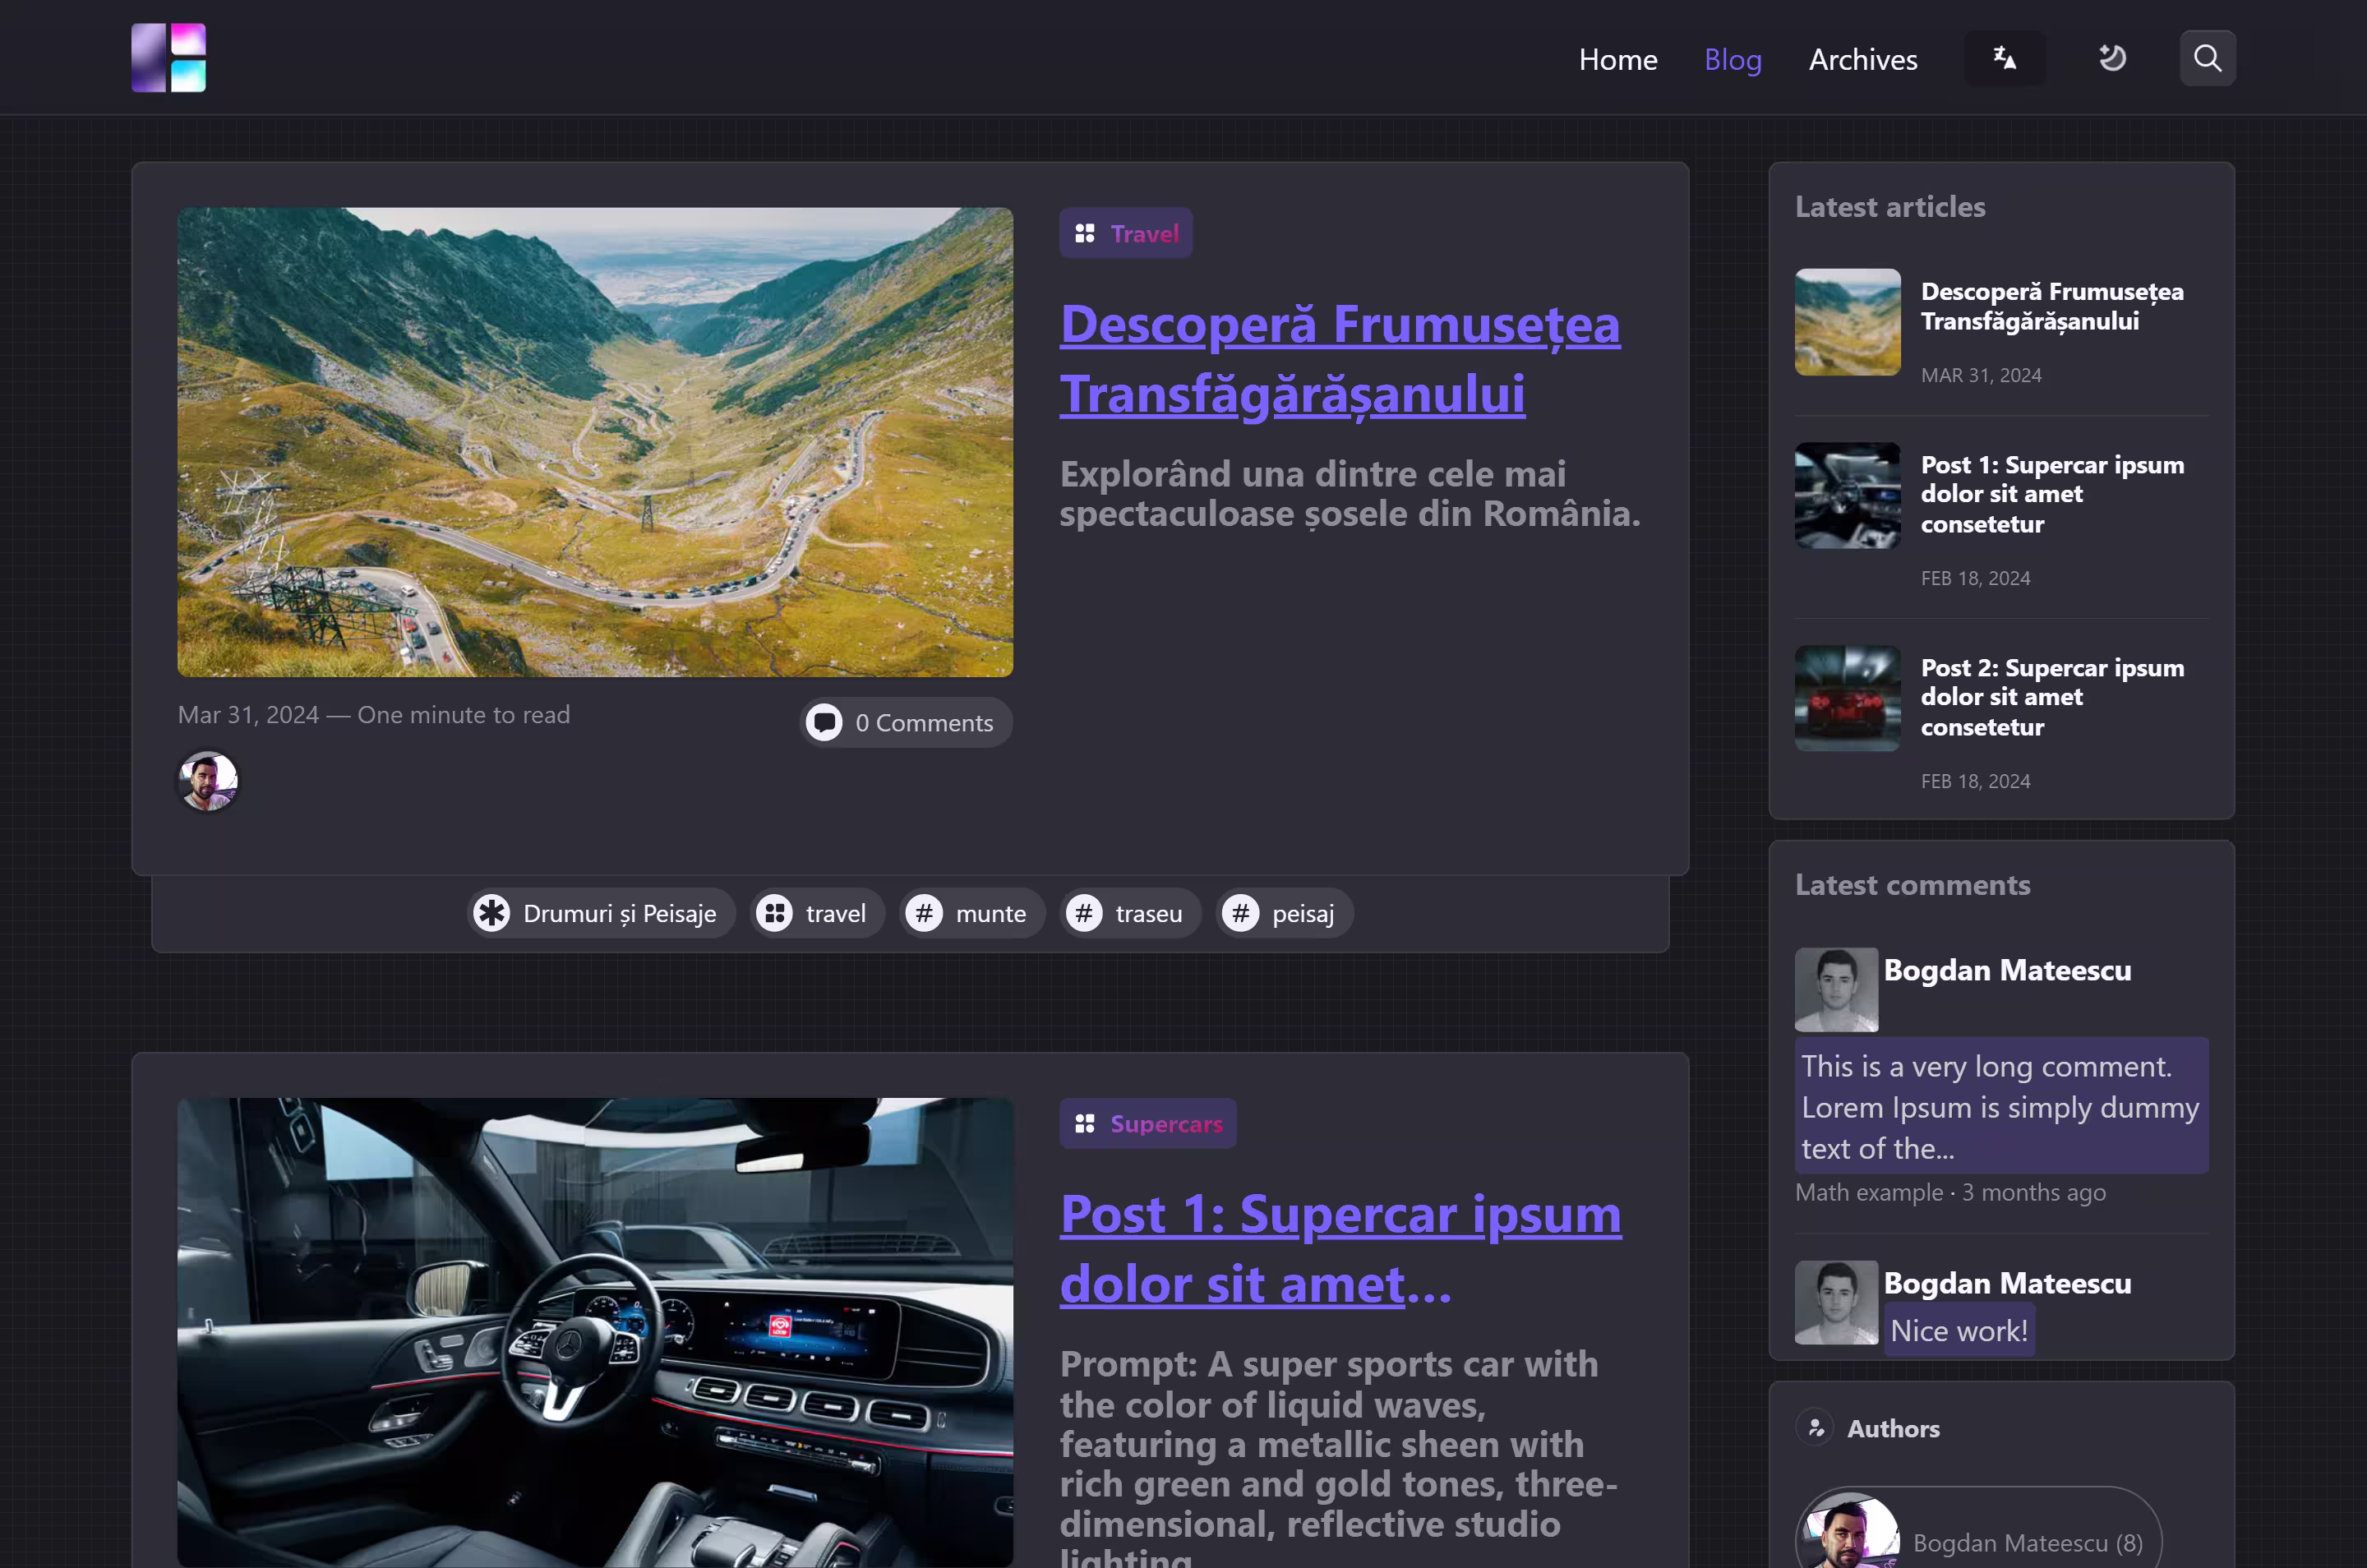Open the search icon button
Image resolution: width=2367 pixels, height=1568 pixels.
[x=2207, y=58]
